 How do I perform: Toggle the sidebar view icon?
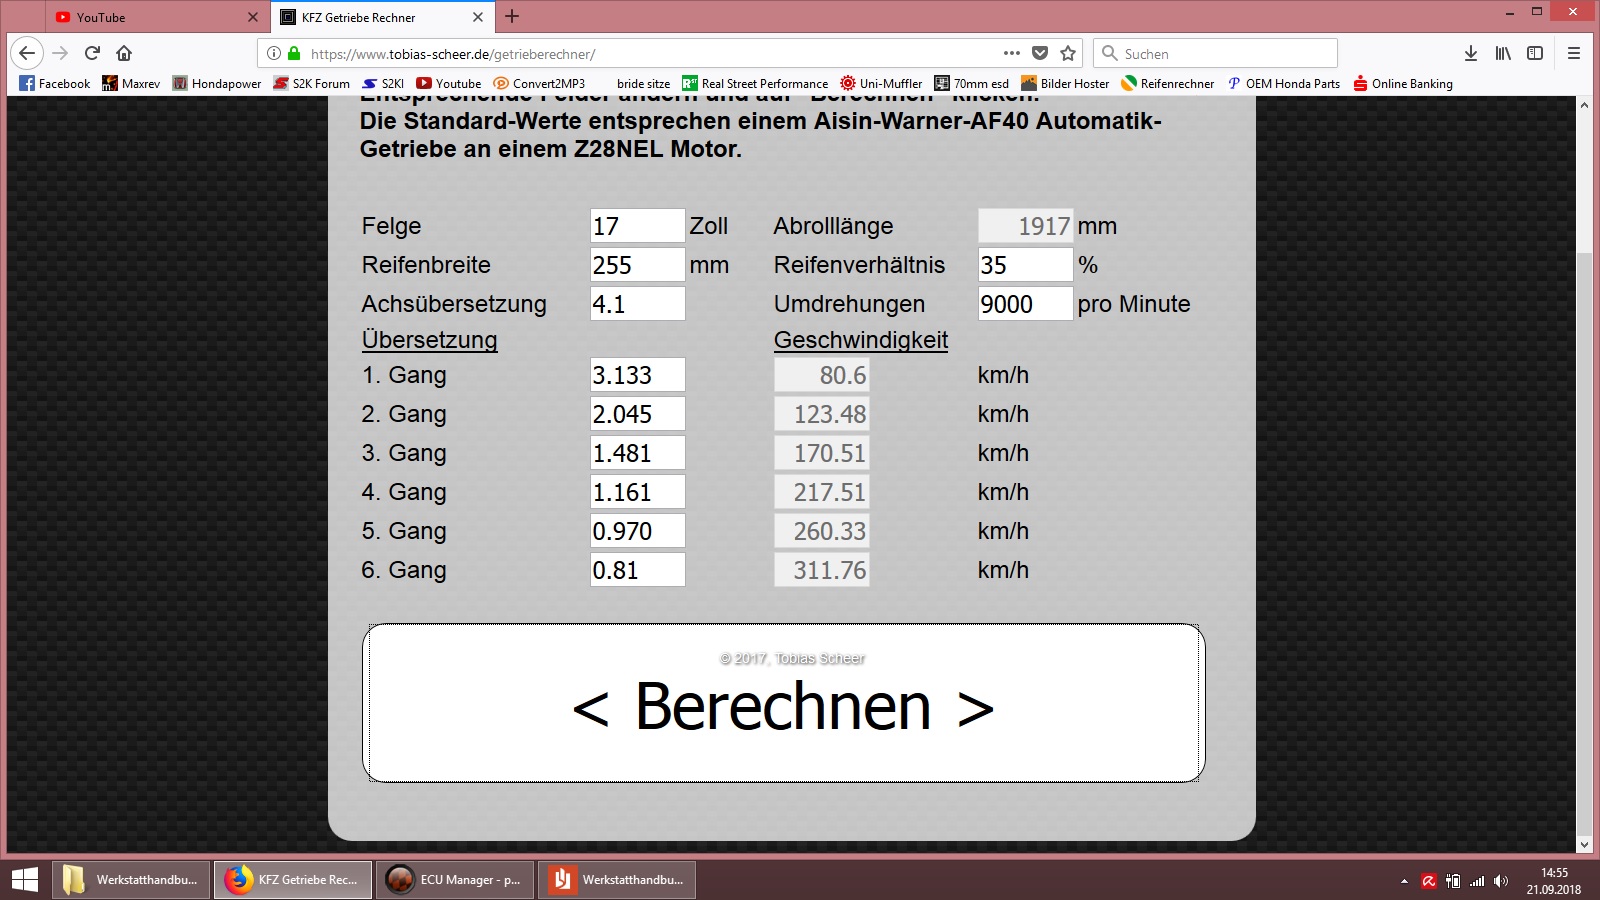1535,53
